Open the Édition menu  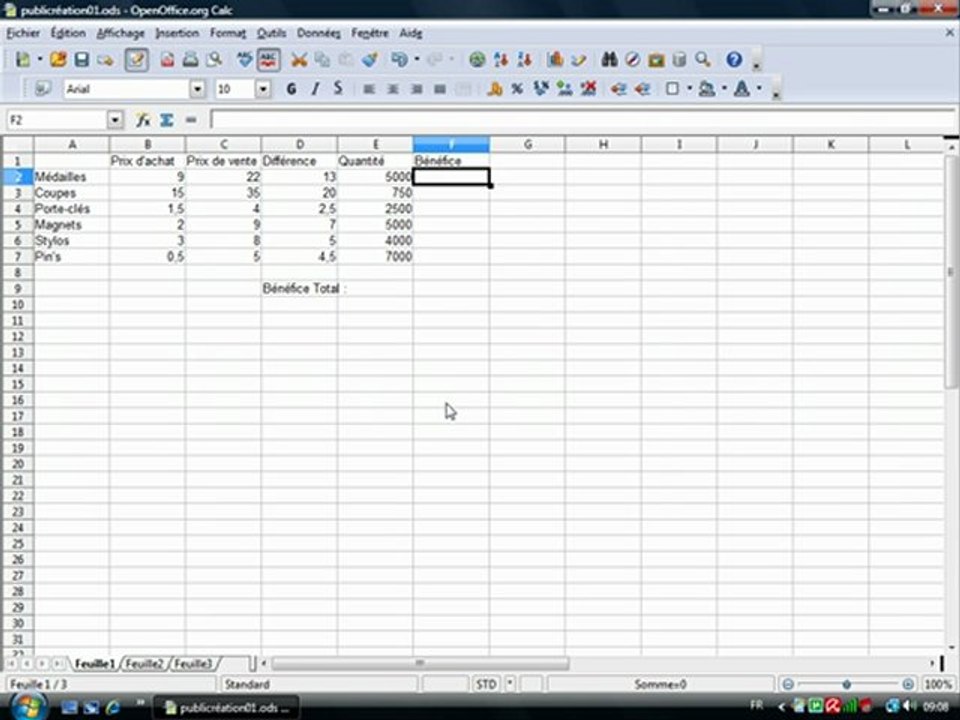pyautogui.click(x=68, y=33)
